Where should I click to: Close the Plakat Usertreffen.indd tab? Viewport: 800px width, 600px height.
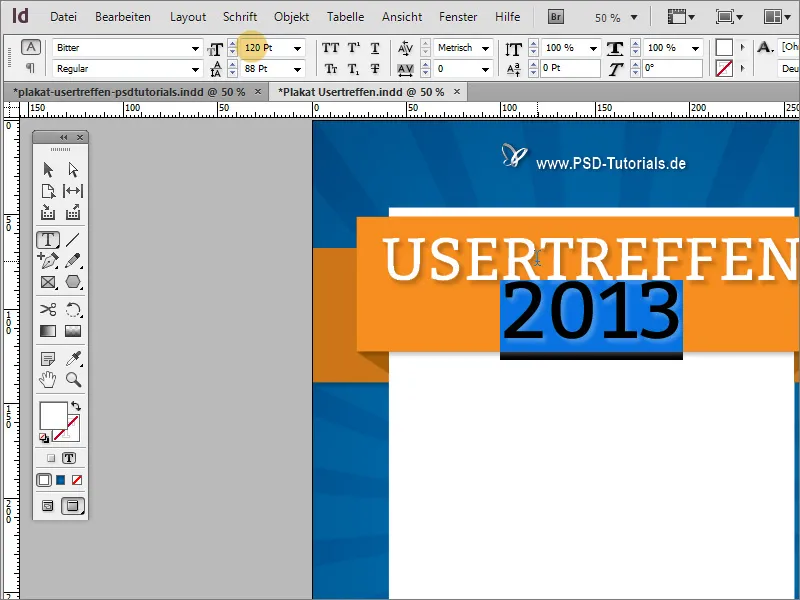(x=457, y=92)
